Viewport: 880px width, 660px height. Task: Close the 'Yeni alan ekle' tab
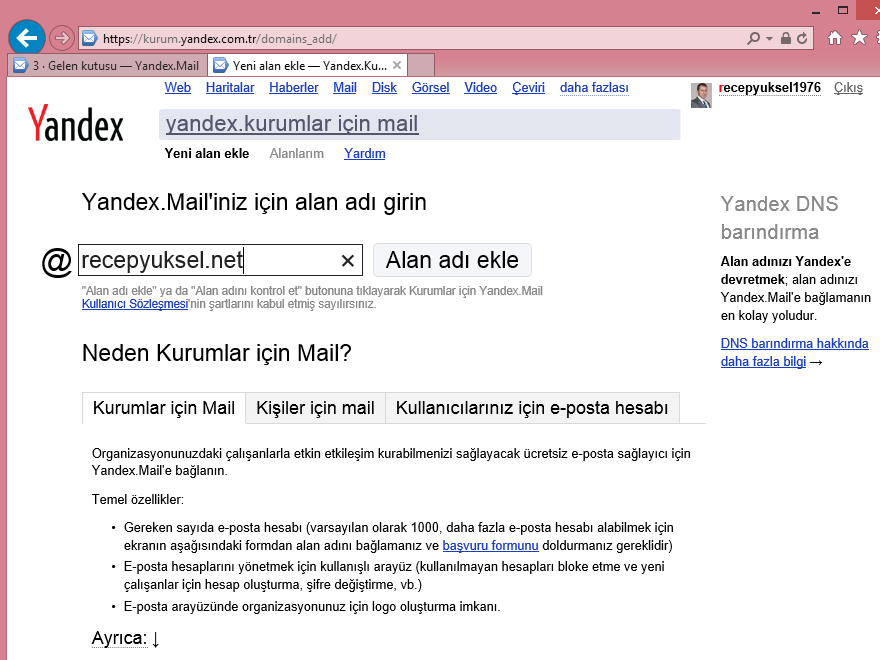pos(397,65)
